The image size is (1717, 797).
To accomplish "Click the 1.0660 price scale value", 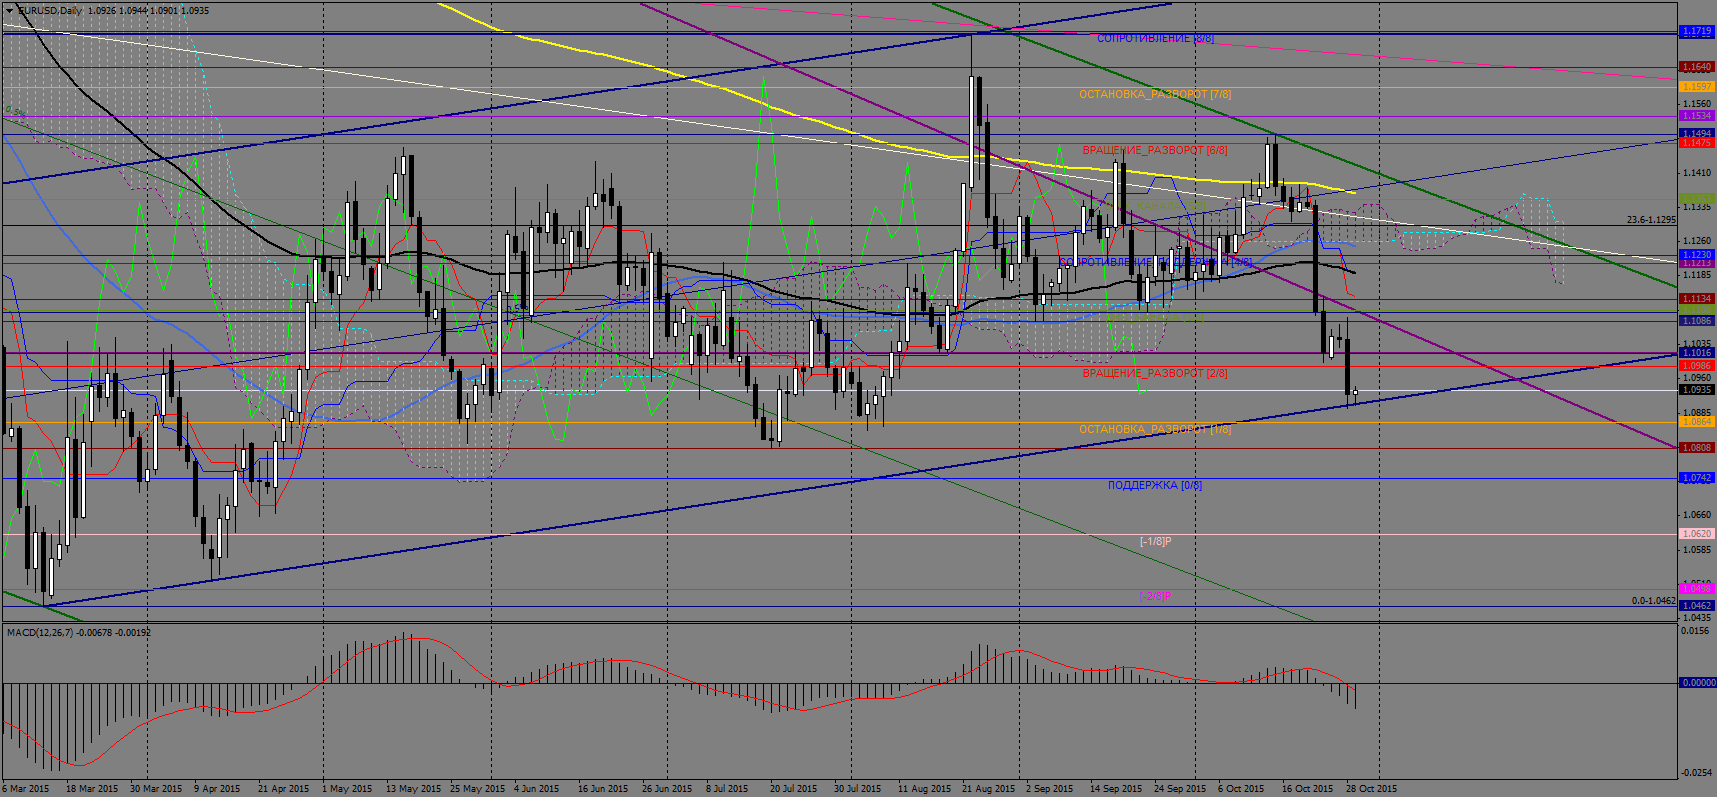I will click(x=1696, y=515).
